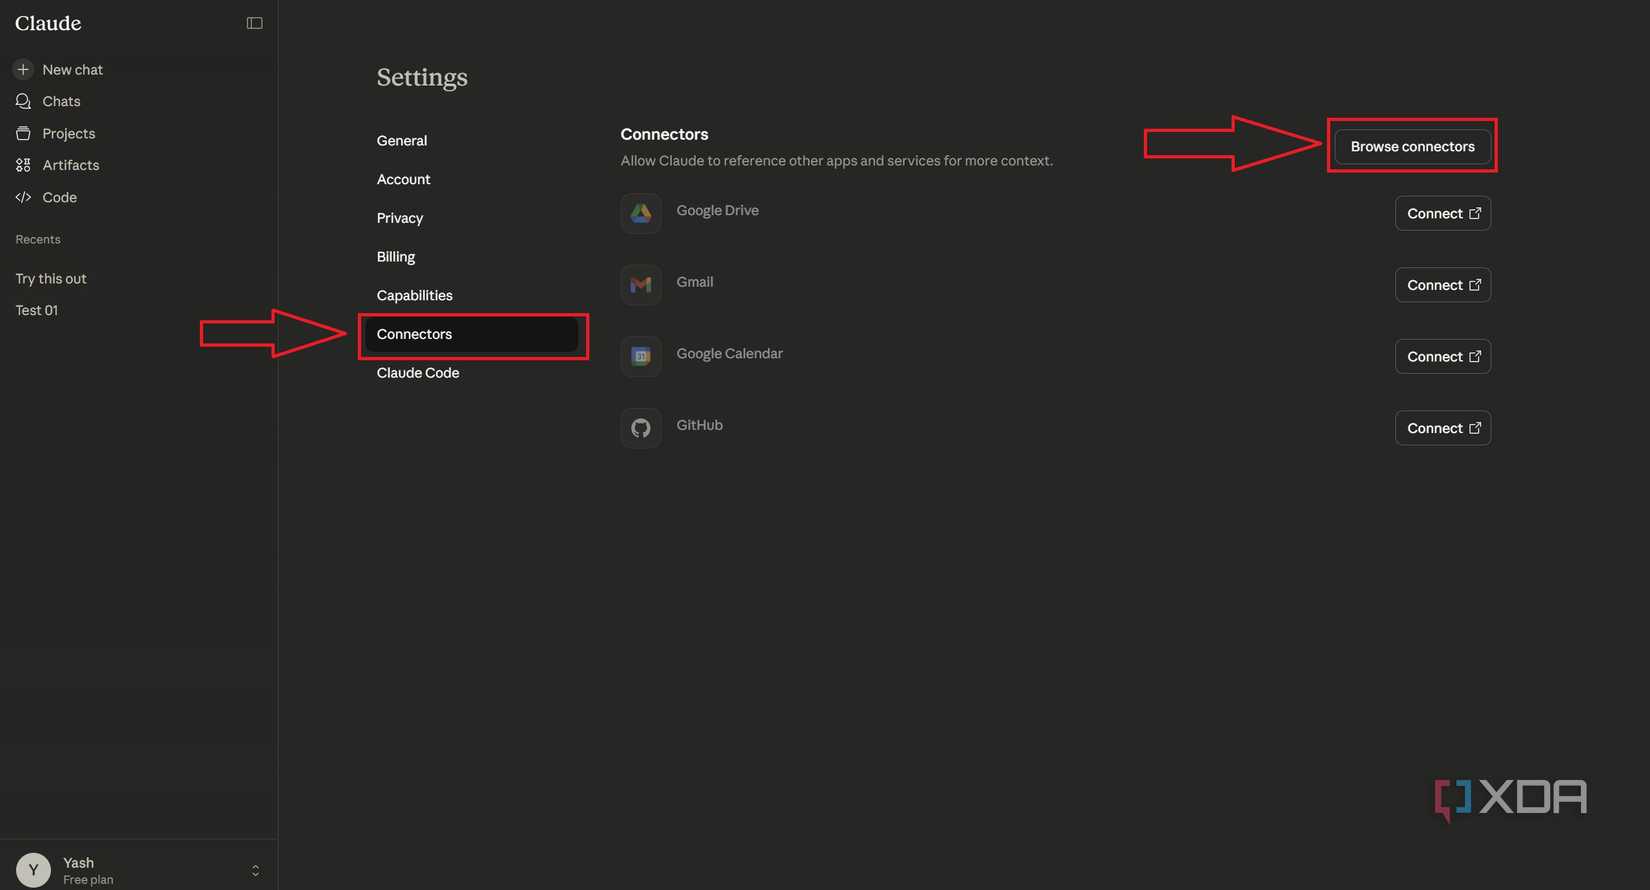Connect the Google Drive connector
The width and height of the screenshot is (1650, 890).
point(1442,213)
